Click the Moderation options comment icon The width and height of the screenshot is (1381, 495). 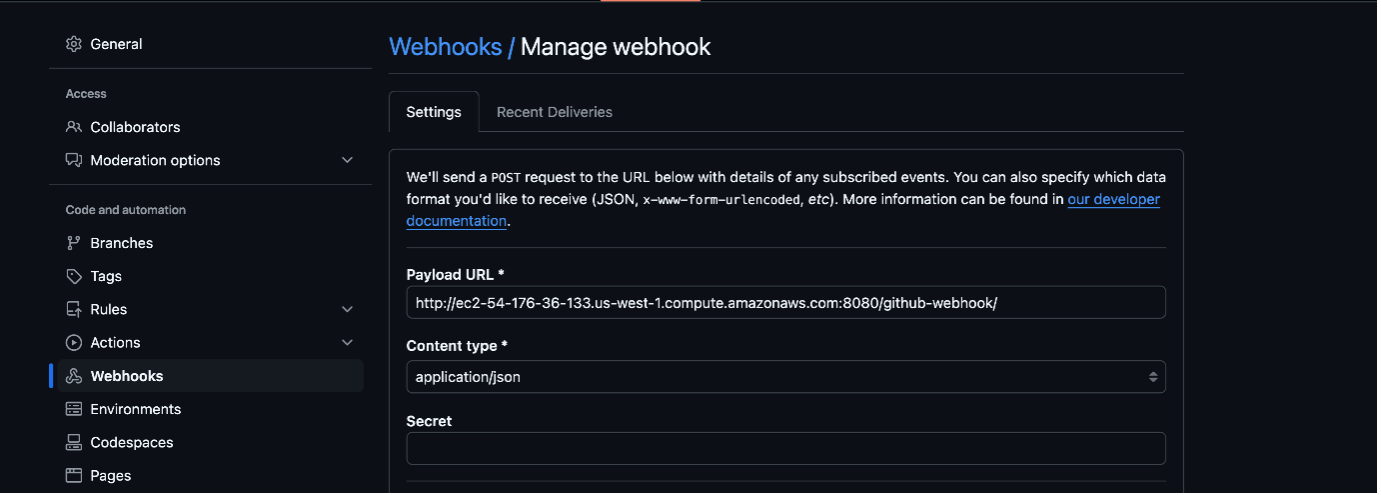click(73, 160)
